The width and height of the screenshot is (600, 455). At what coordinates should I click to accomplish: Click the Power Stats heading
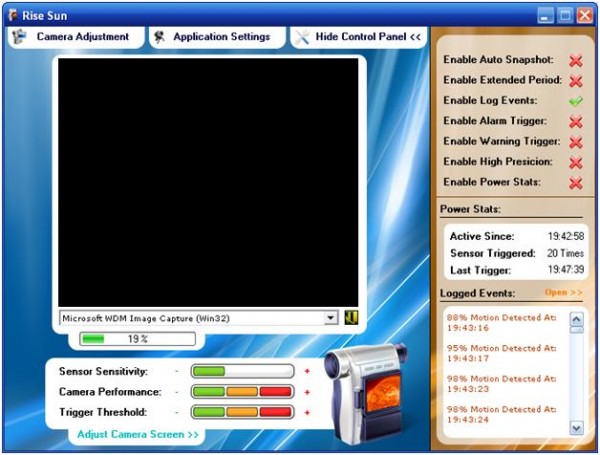pos(470,209)
